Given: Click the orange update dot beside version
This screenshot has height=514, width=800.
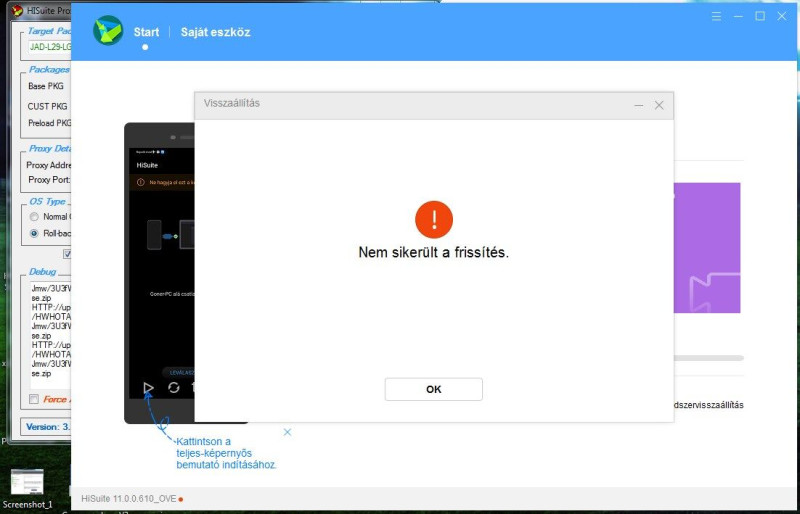Looking at the screenshot, I should point(181,499).
